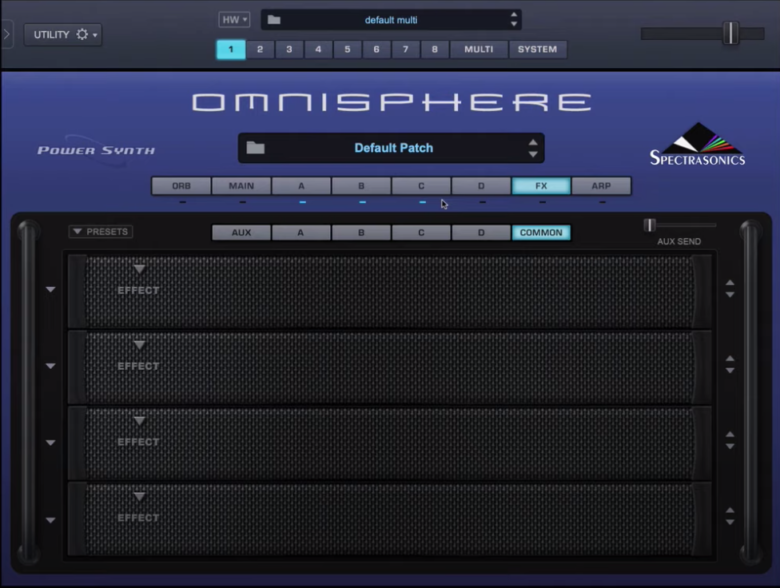Image resolution: width=780 pixels, height=588 pixels.
Task: Move third rack slot effect down
Action: point(730,446)
